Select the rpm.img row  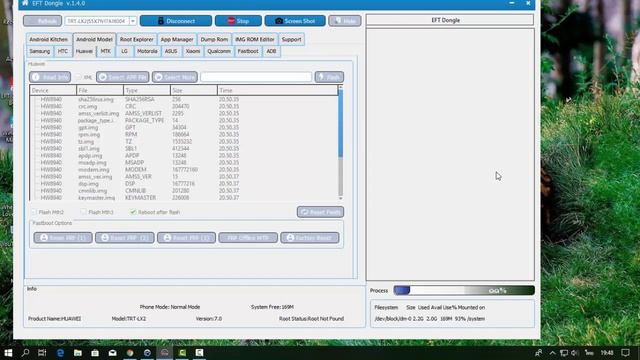point(184,135)
